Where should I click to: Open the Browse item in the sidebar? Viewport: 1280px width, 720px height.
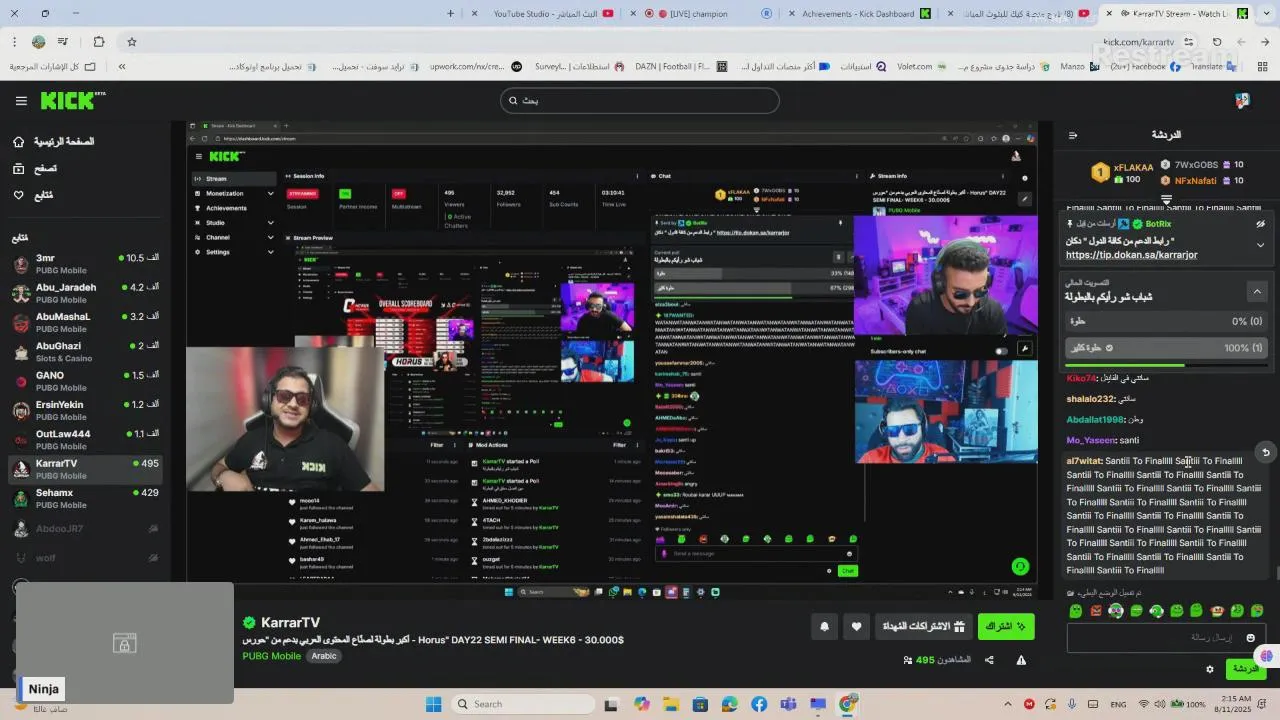35,169
